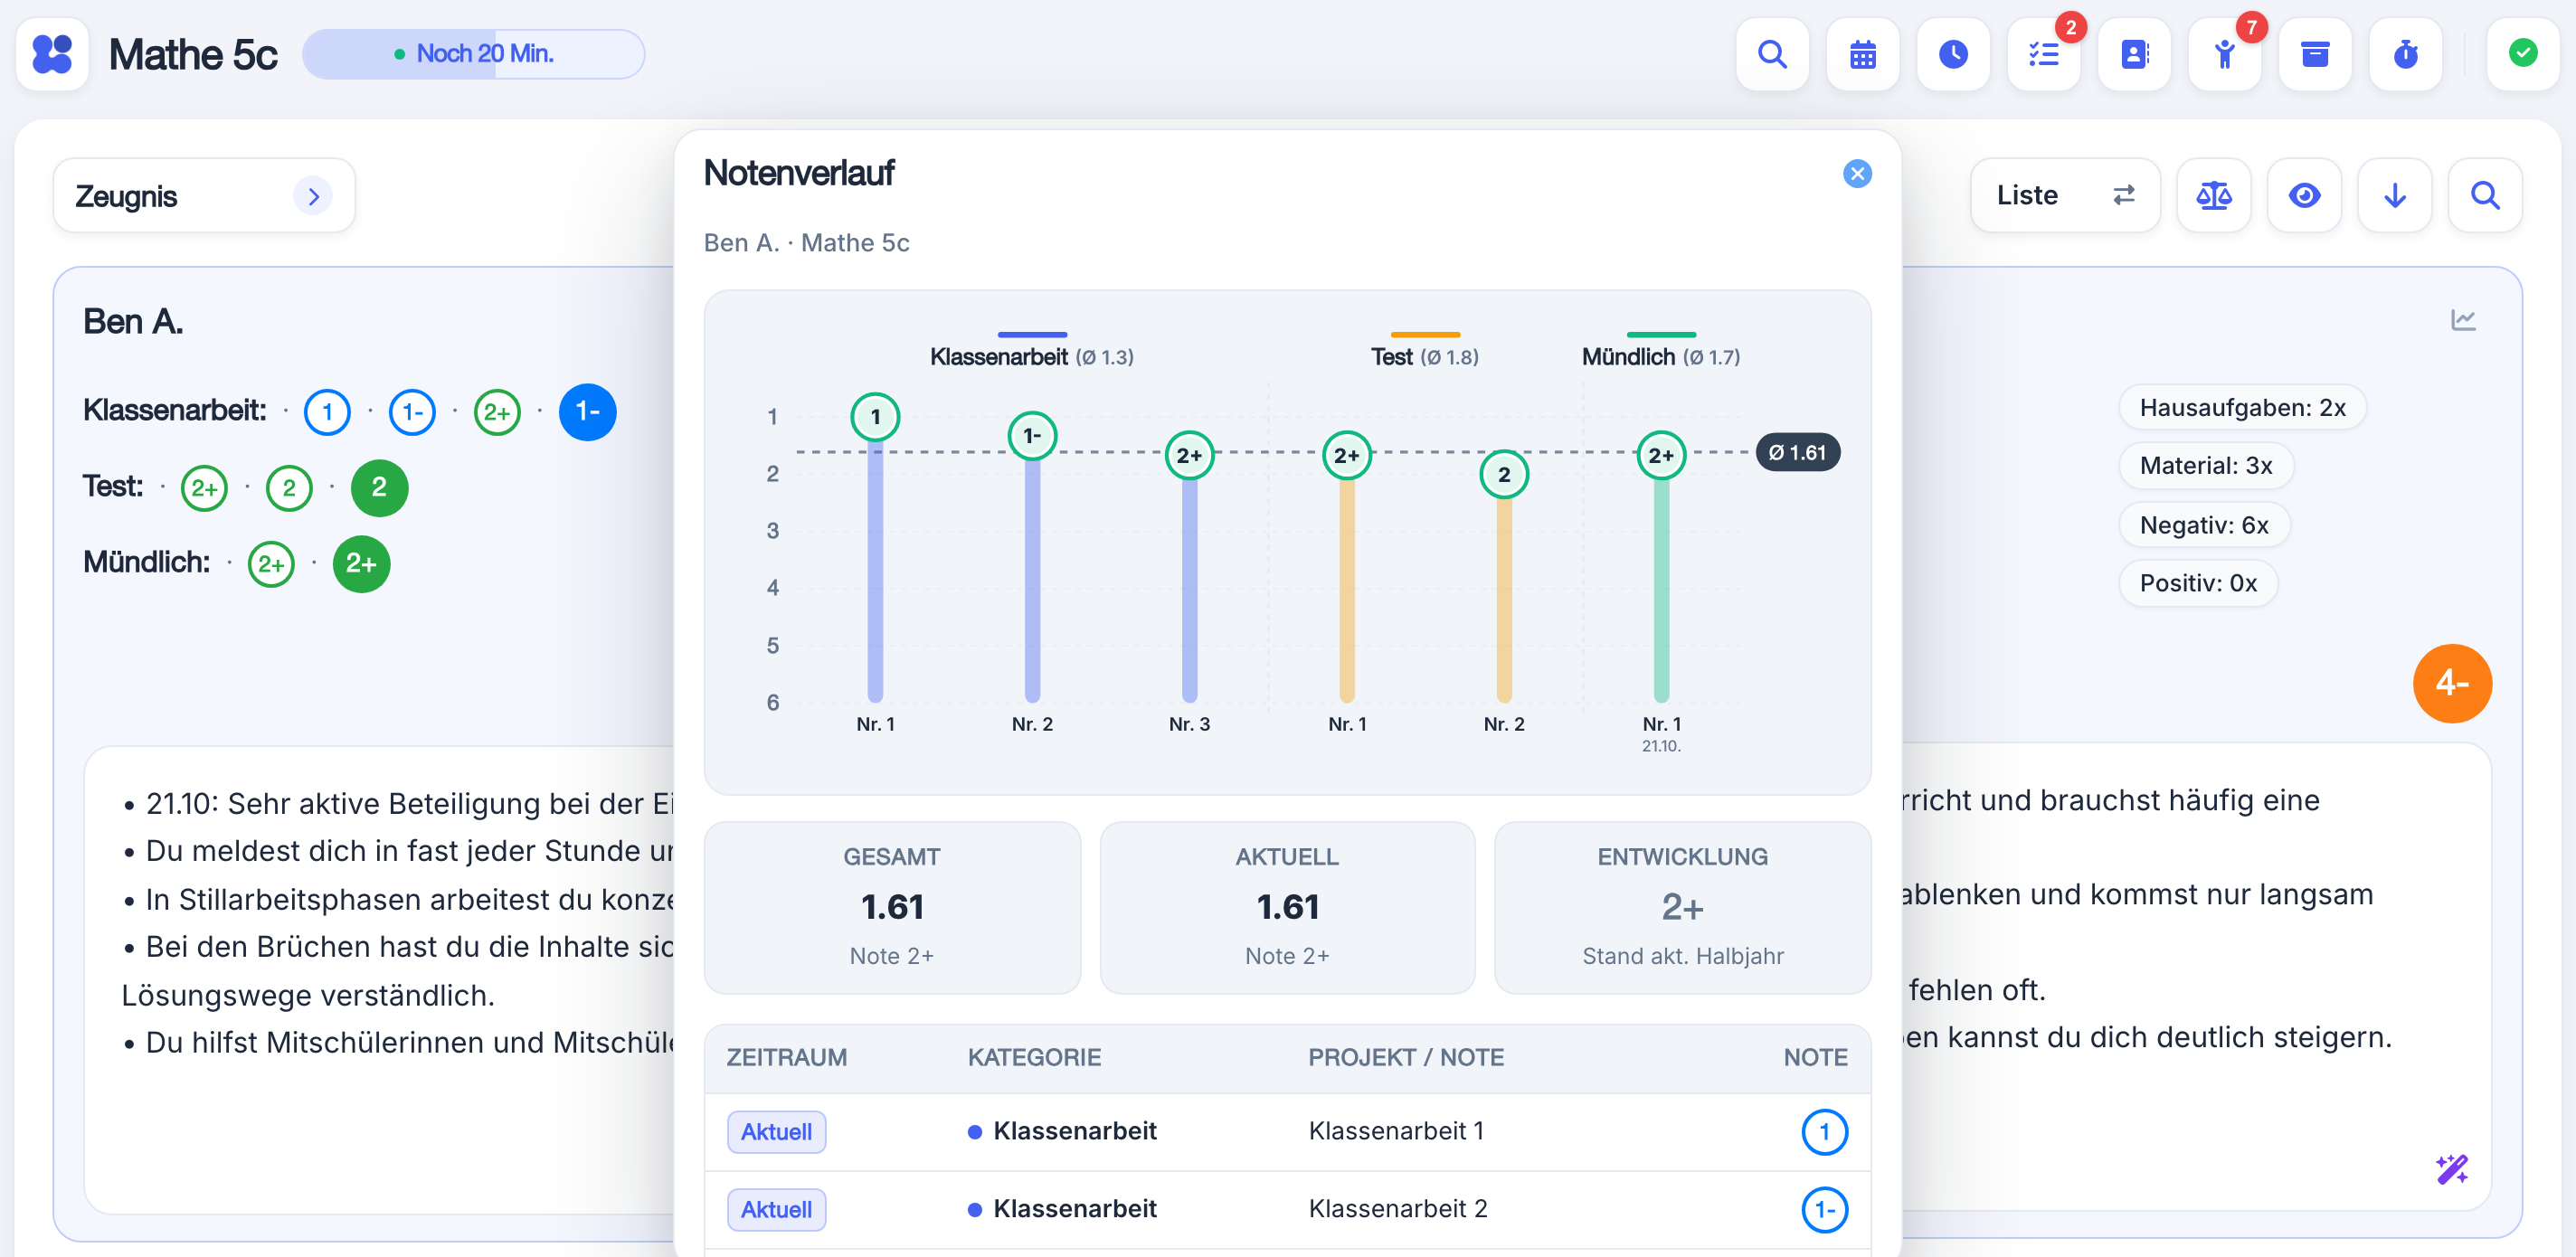Switch the Liste view toggle

point(2065,195)
